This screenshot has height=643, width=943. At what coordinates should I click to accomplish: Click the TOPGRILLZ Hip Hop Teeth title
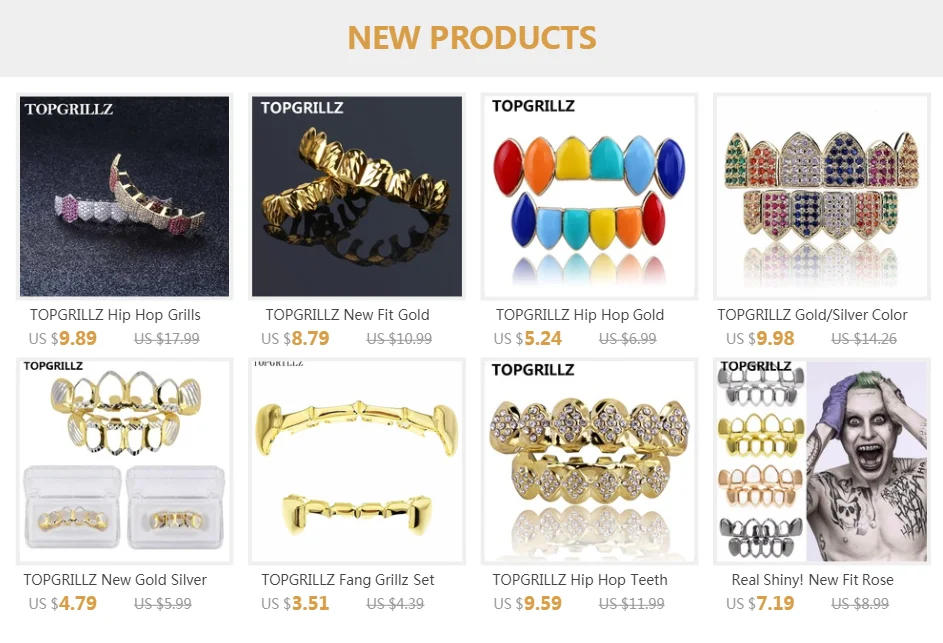(580, 580)
